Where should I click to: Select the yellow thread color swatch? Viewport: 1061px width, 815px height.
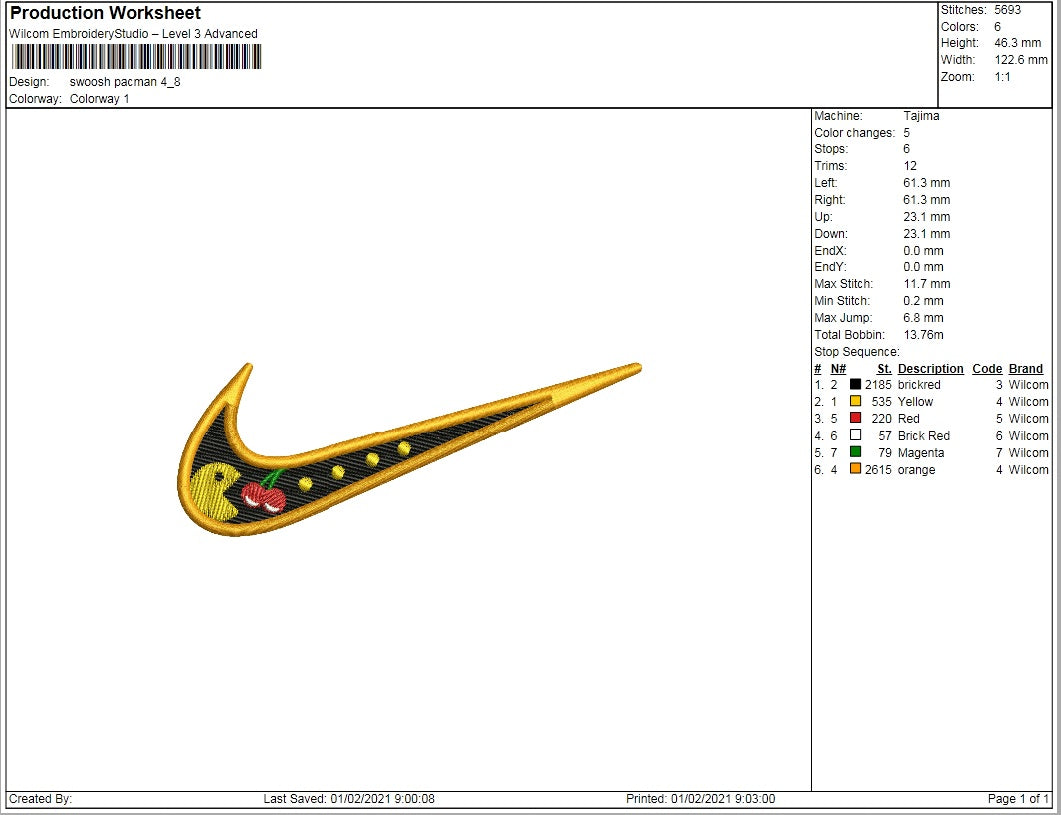[855, 402]
